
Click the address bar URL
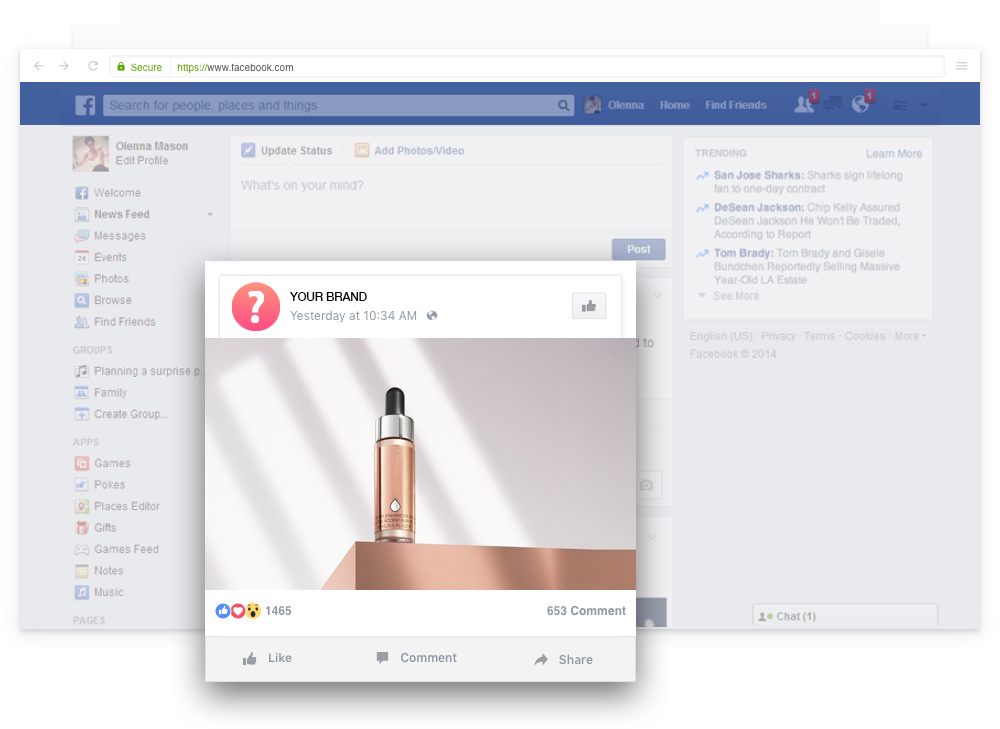tap(235, 67)
